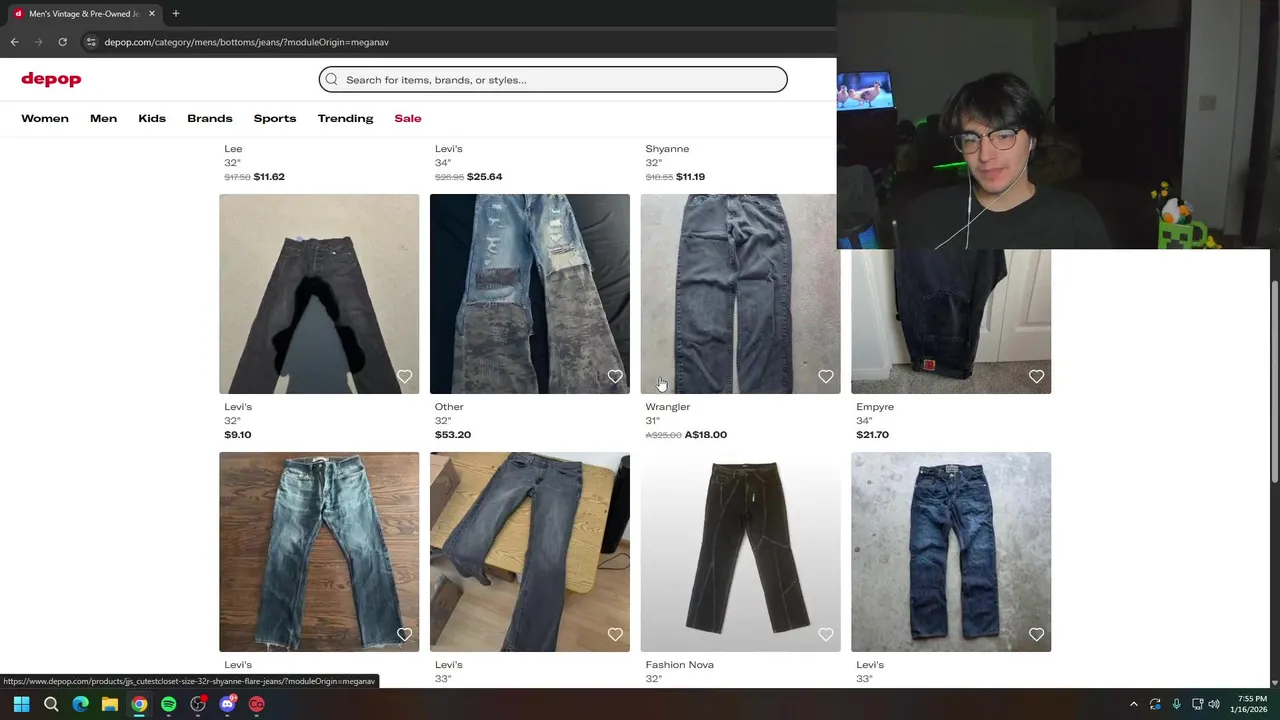This screenshot has width=1280, height=720.
Task: Open the Sports menu
Action: tap(275, 118)
